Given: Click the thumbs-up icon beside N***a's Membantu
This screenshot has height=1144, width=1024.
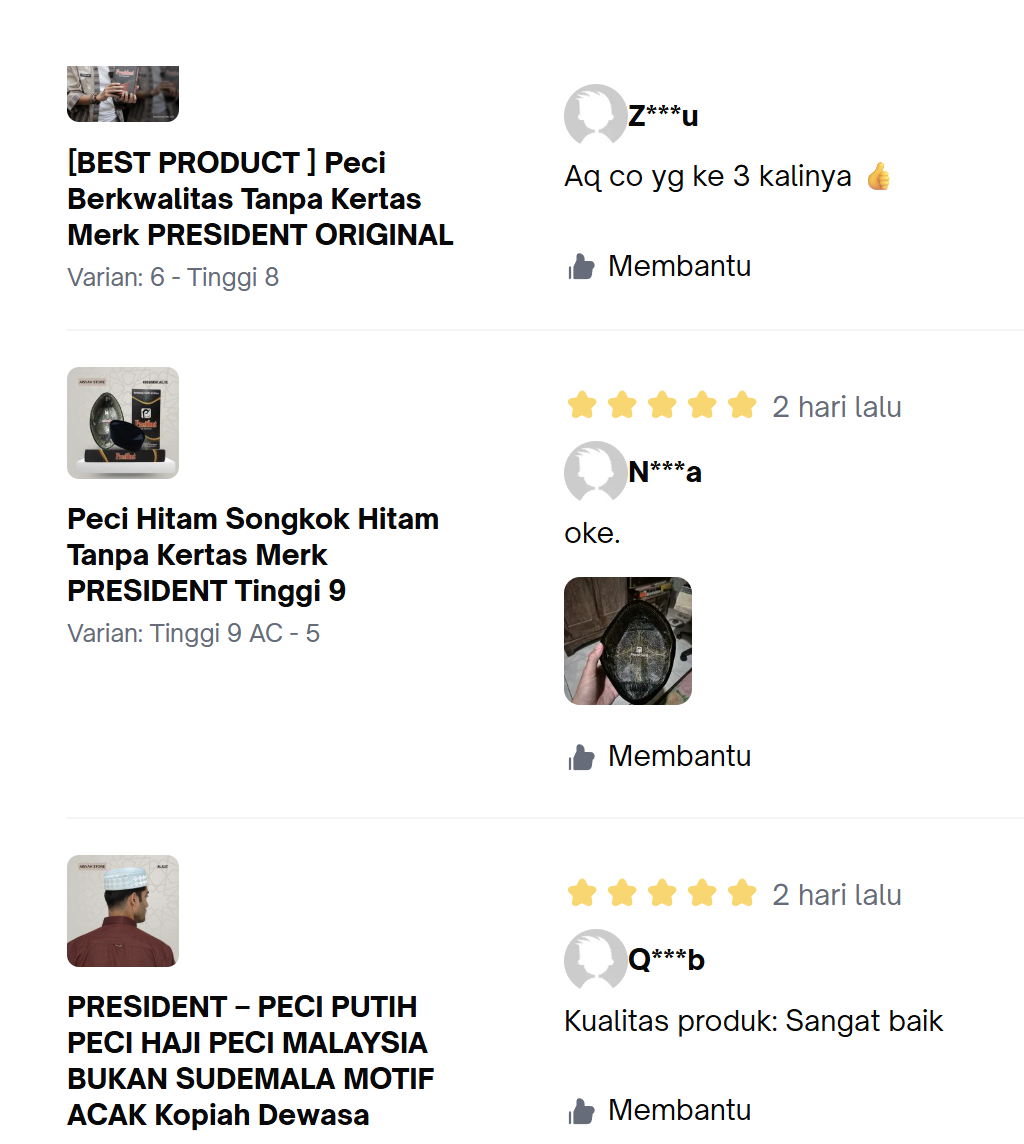Looking at the screenshot, I should point(581,757).
